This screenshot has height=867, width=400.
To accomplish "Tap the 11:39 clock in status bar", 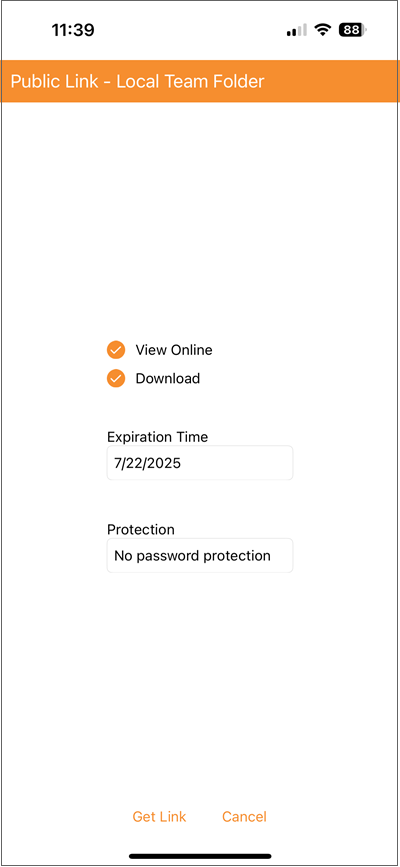I will click(73, 30).
